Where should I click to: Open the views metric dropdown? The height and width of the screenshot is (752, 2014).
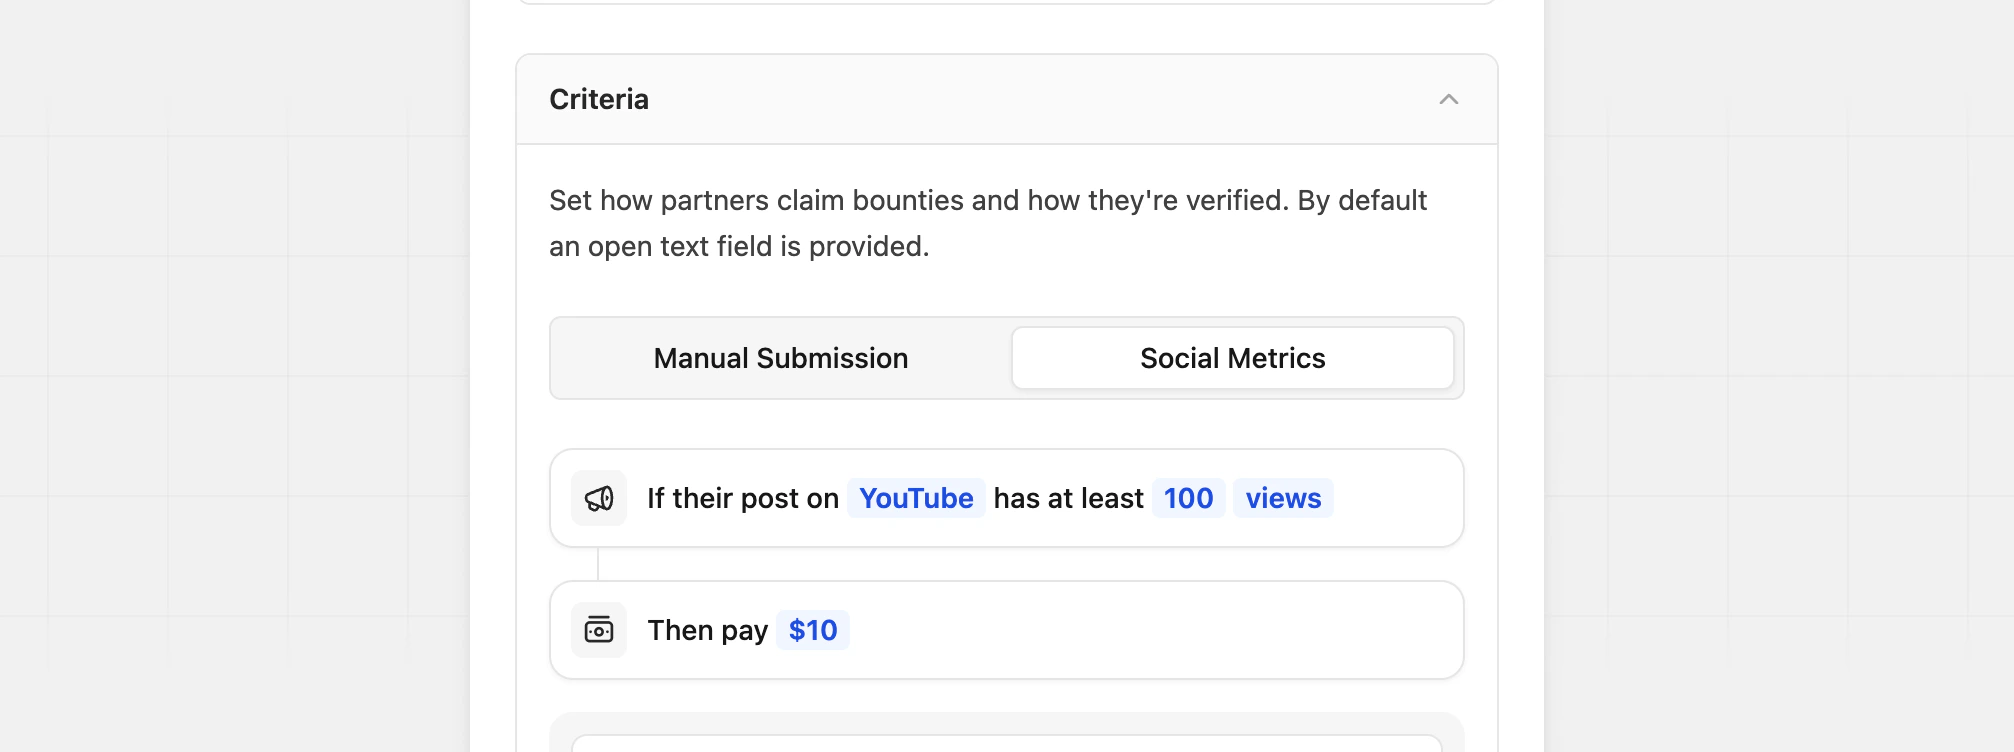pos(1282,498)
